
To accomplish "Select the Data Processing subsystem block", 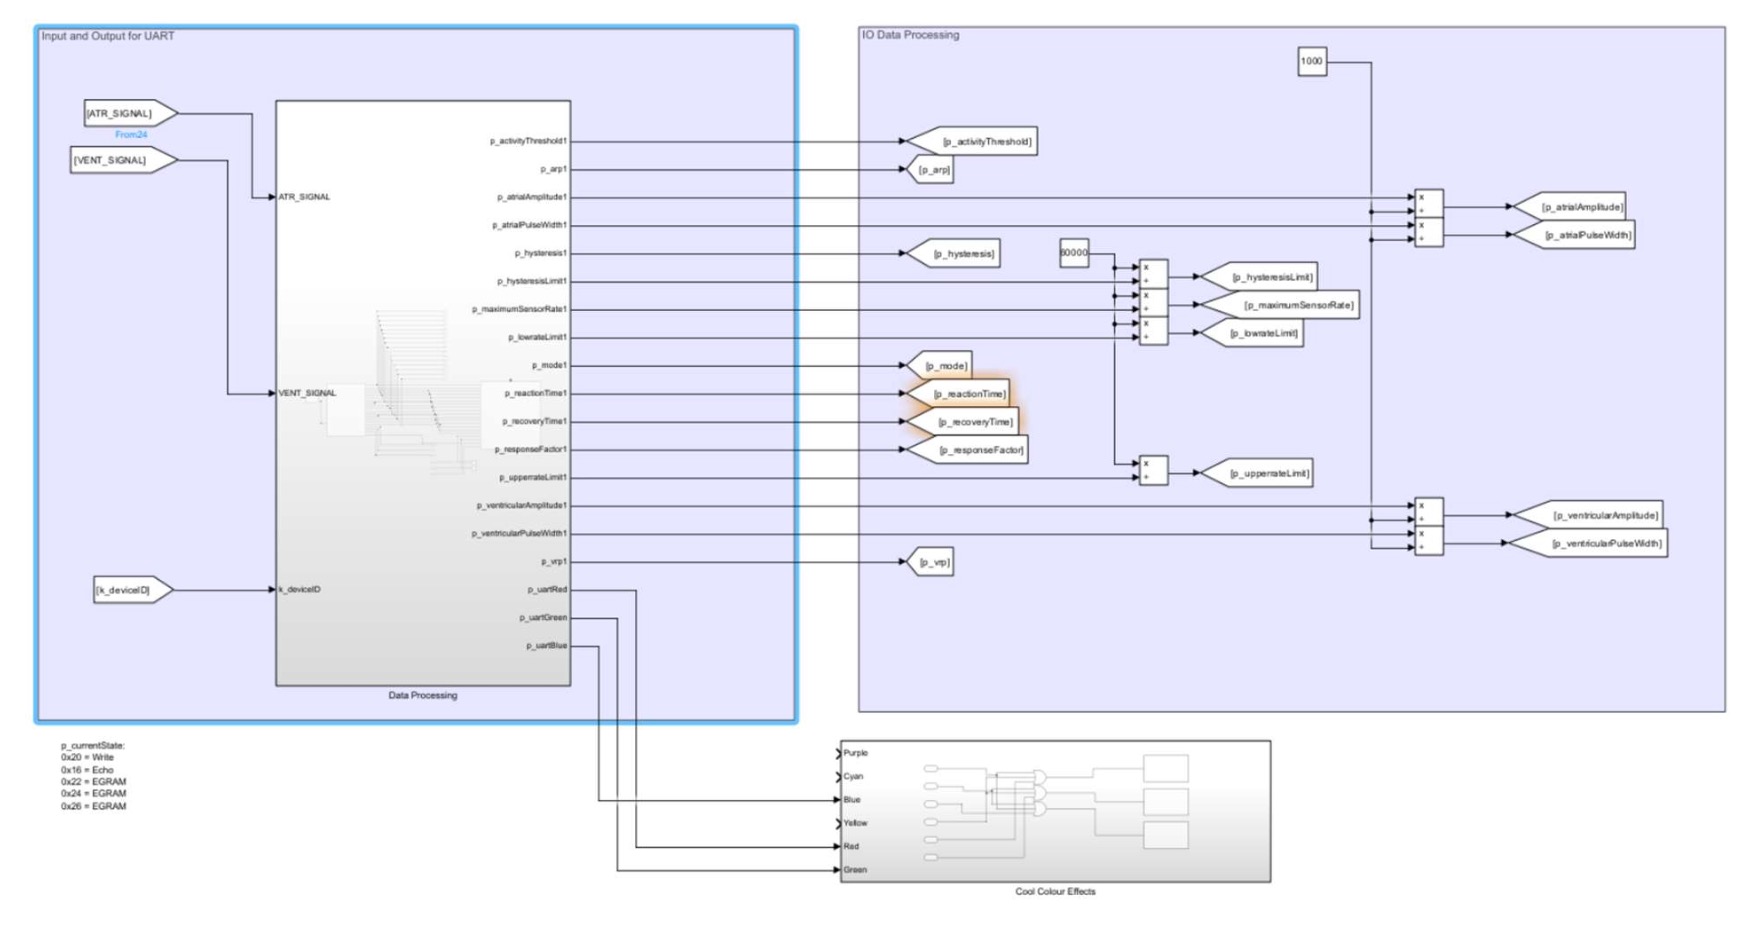I will [x=423, y=393].
